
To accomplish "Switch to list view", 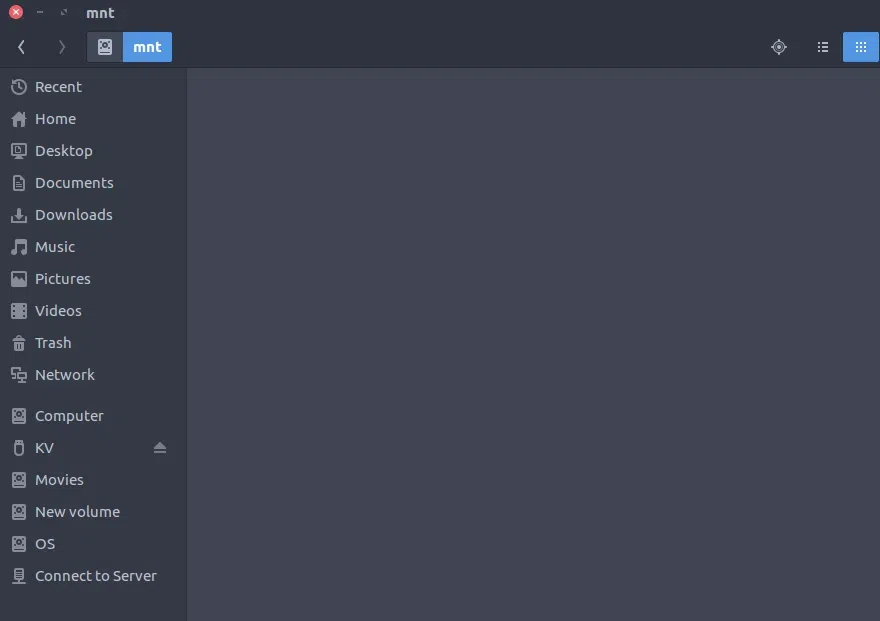I will point(823,47).
